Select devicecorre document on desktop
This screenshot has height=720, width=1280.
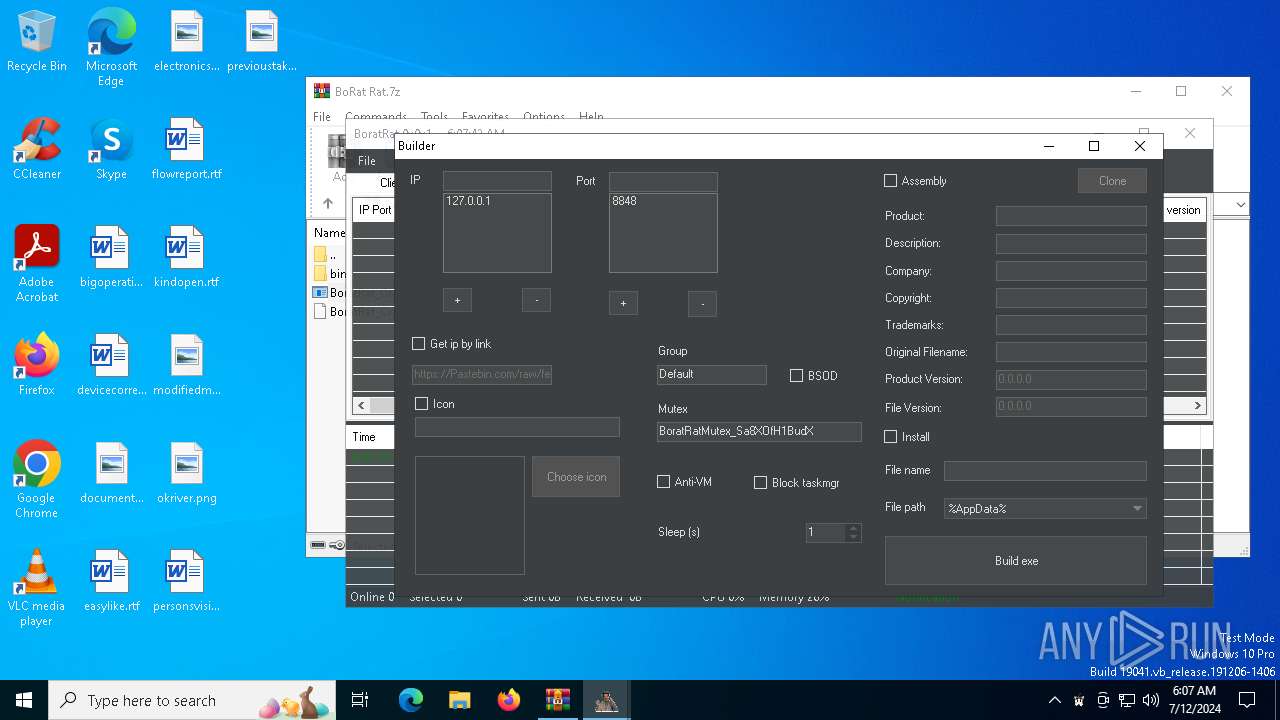tap(111, 365)
